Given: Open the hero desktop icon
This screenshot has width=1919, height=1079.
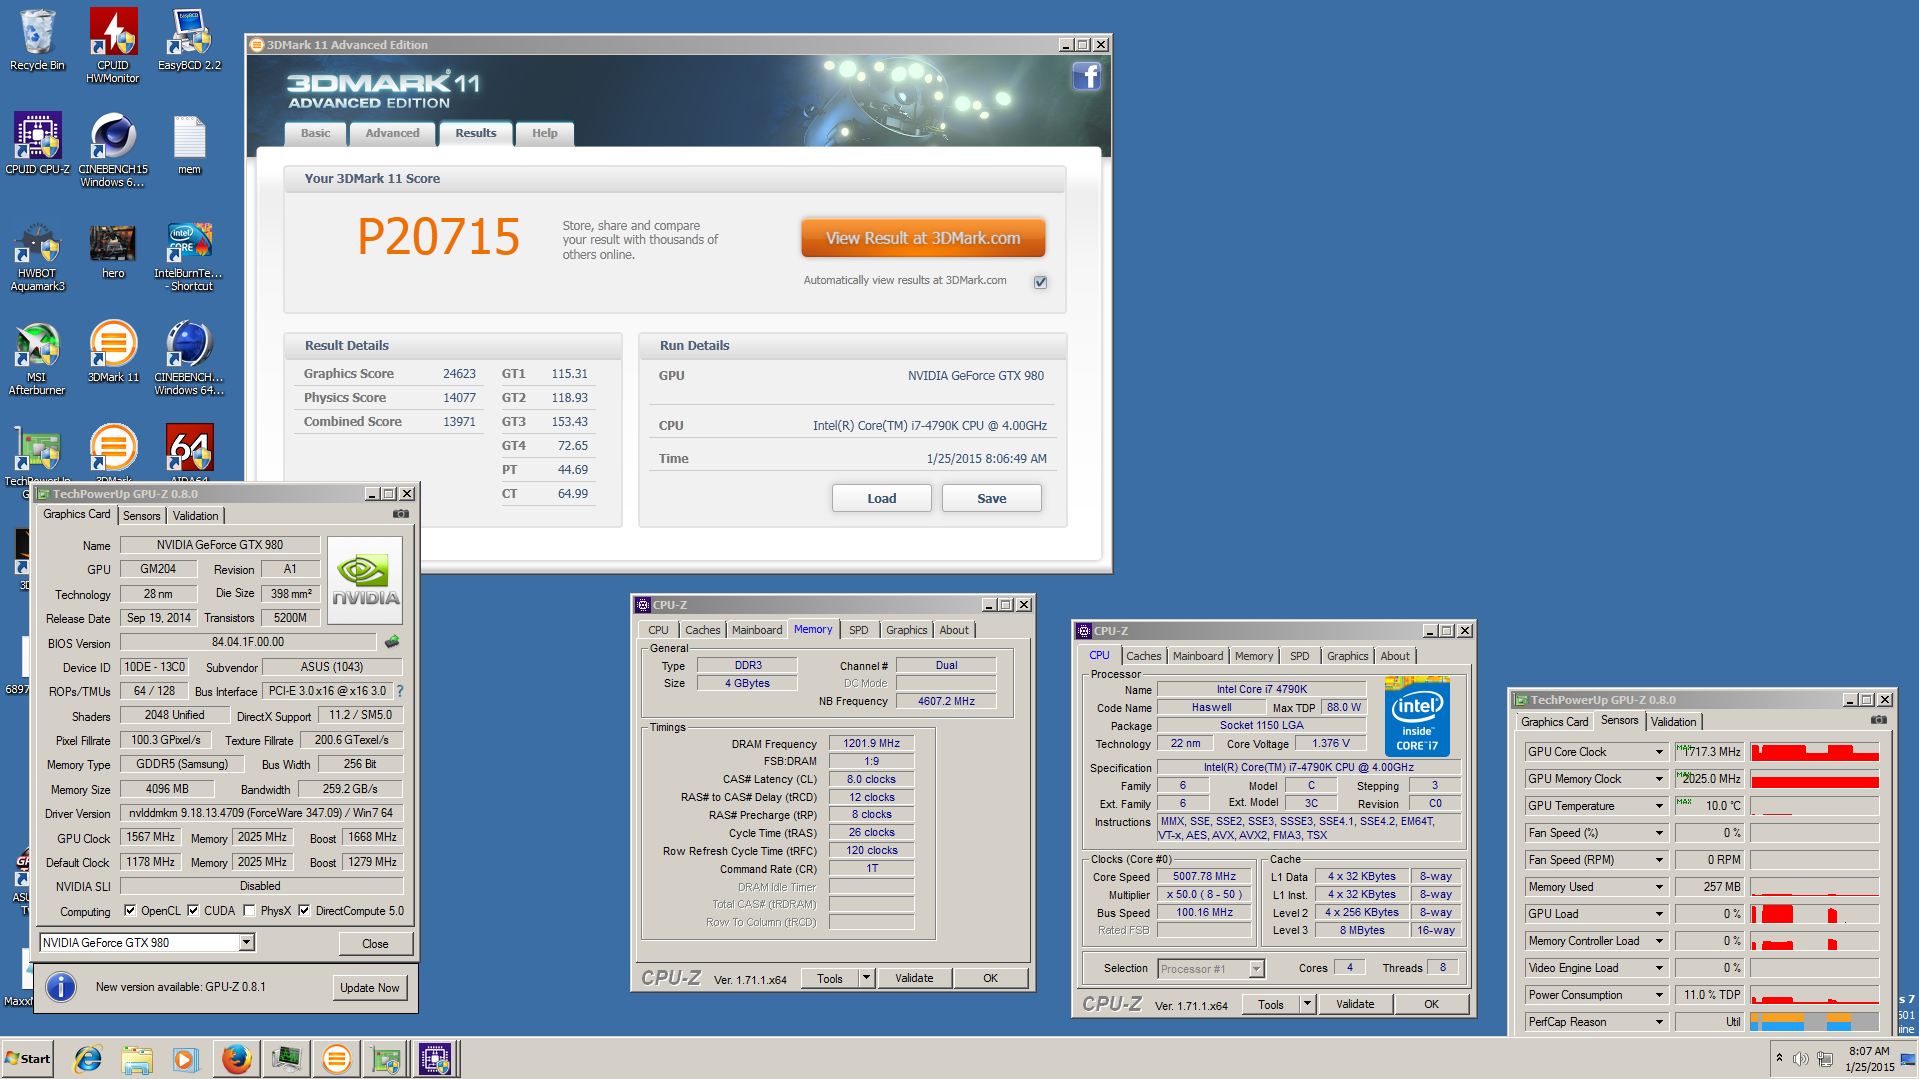Looking at the screenshot, I should pos(113,252).
